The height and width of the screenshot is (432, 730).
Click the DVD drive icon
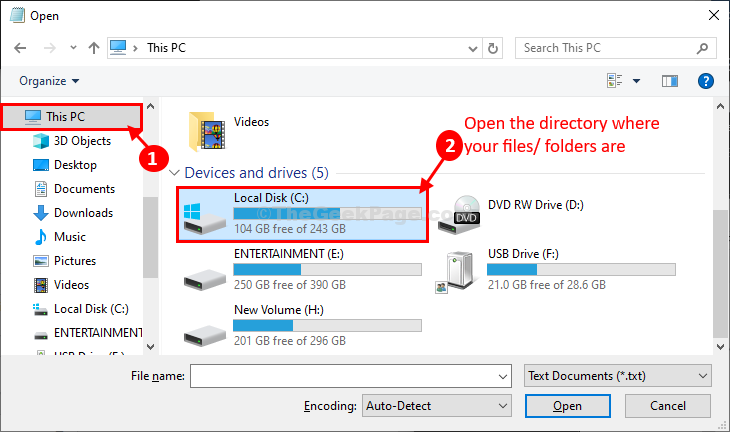coord(460,215)
